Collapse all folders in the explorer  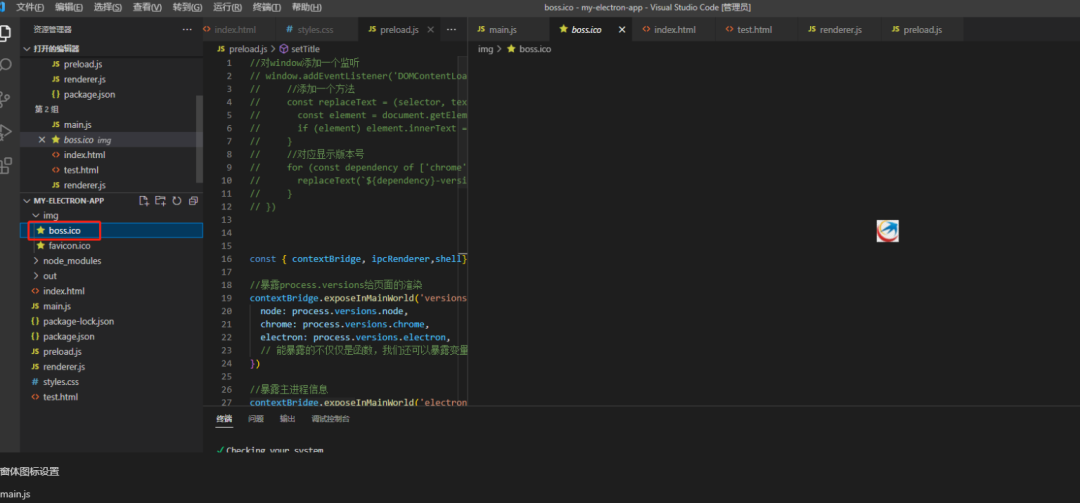point(193,201)
